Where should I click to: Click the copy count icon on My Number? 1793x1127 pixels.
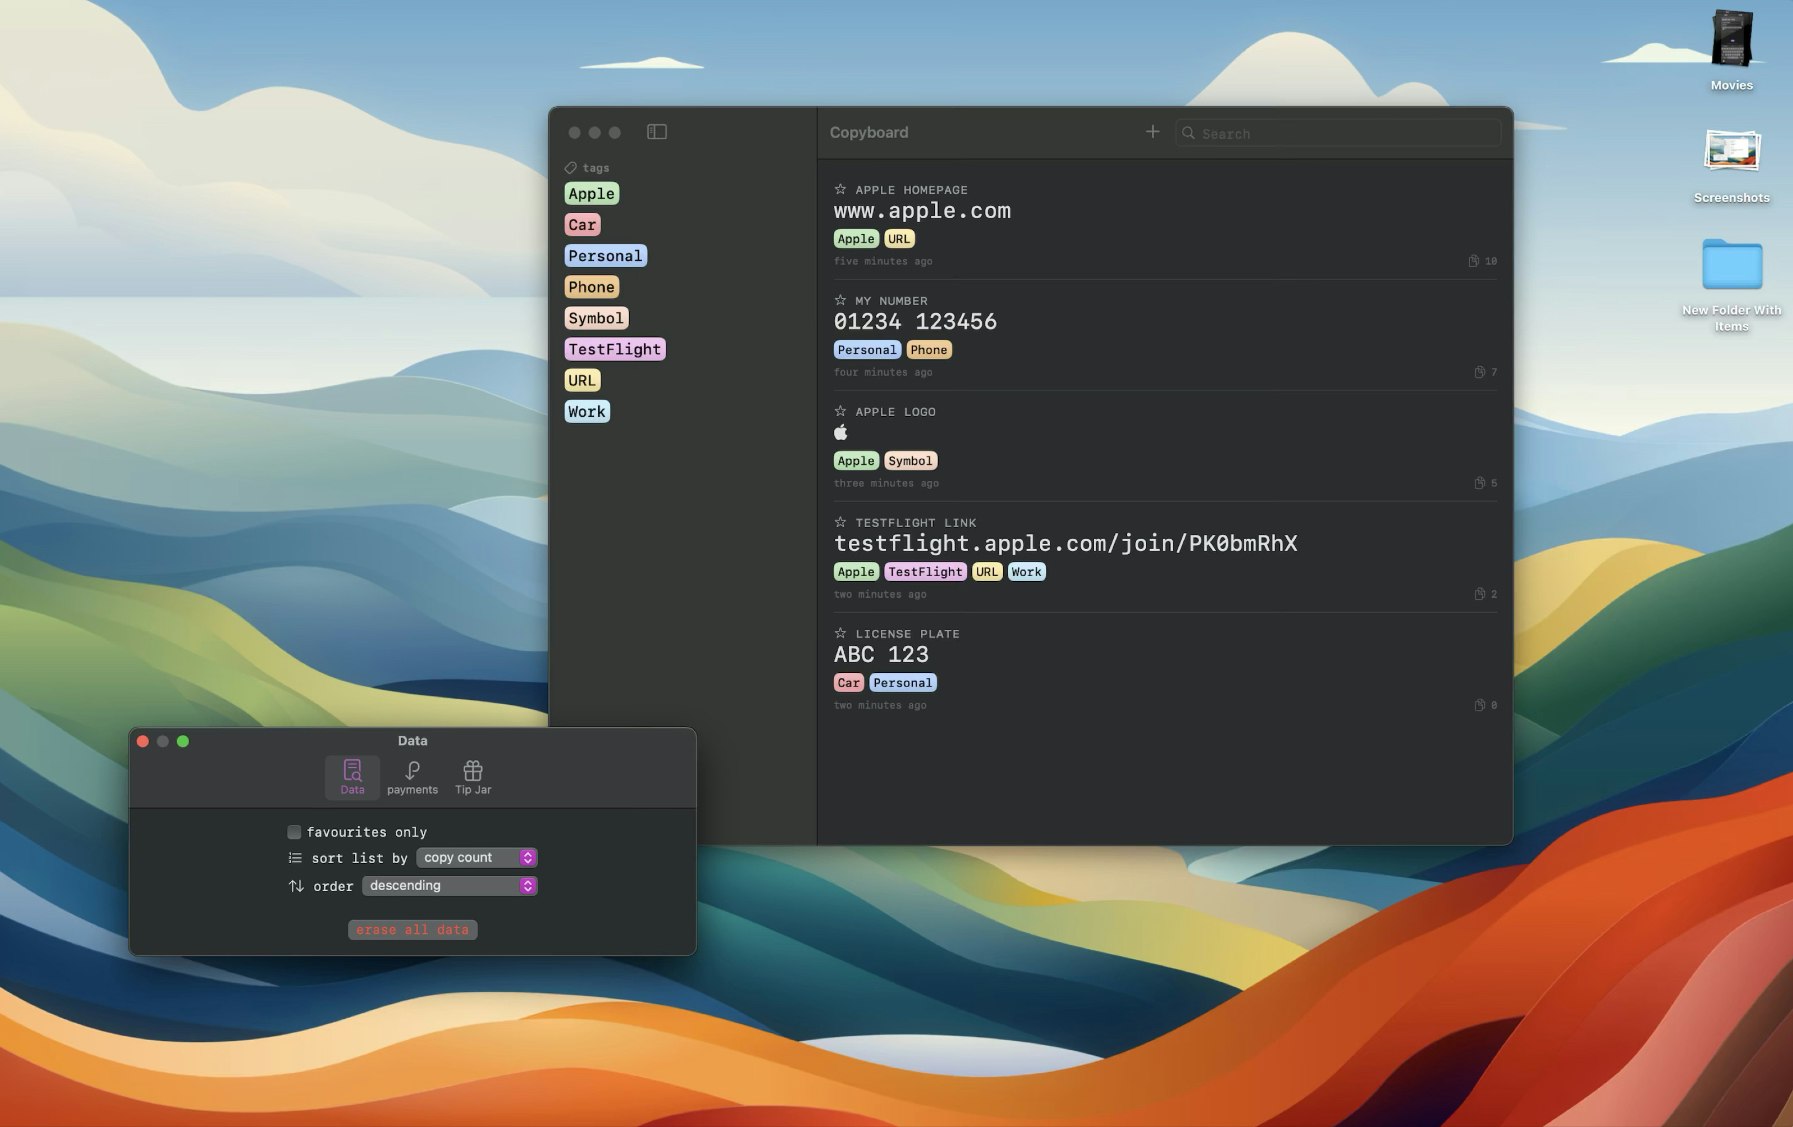click(1480, 372)
